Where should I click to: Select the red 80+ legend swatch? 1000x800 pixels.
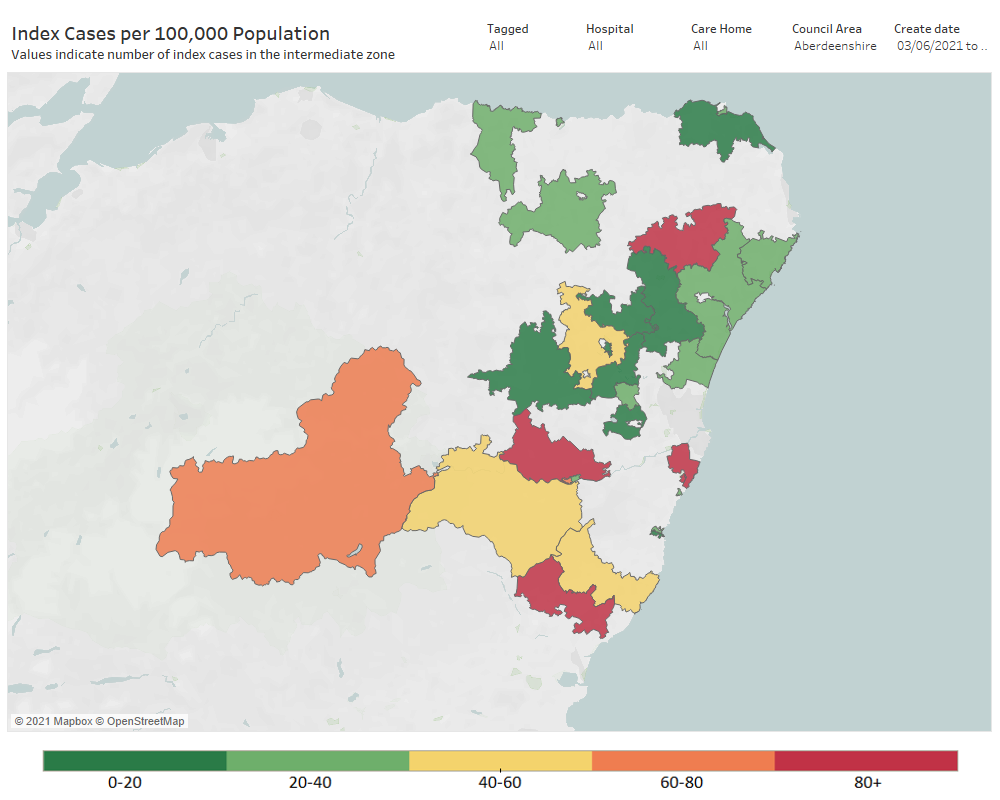[x=866, y=760]
